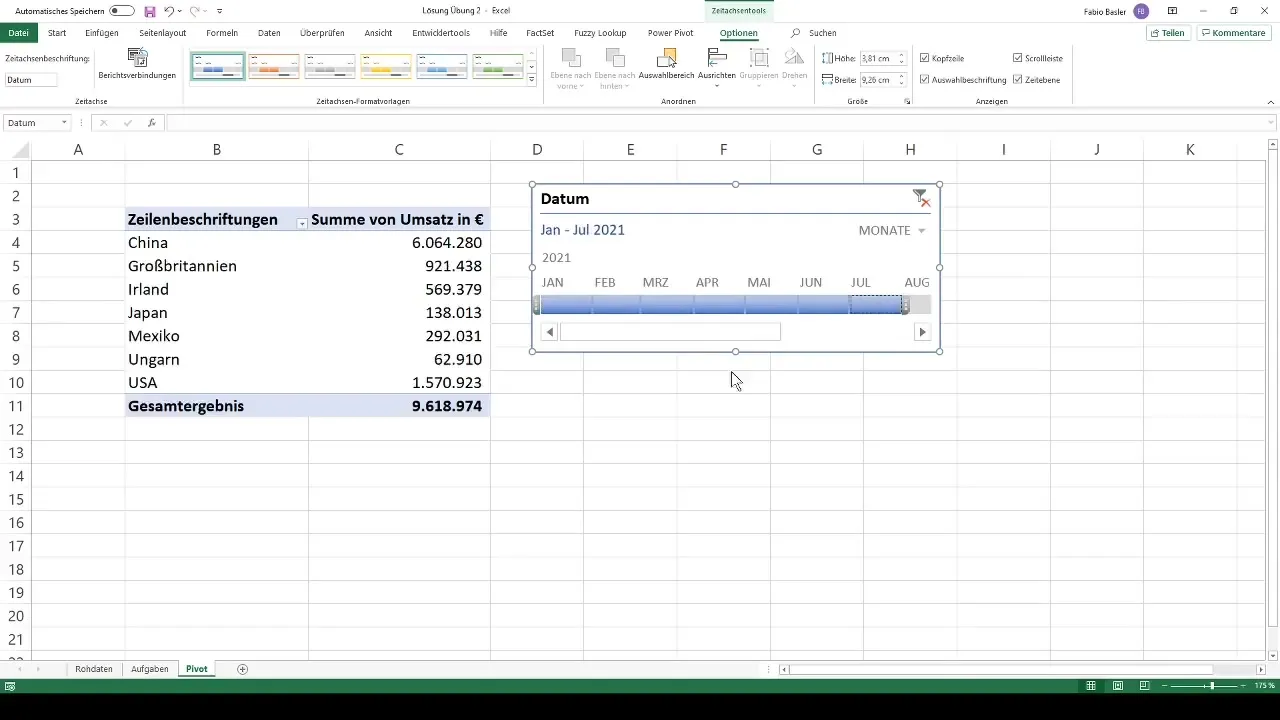The height and width of the screenshot is (720, 1280).
Task: Uncheck the Zeitebene checkbox
Action: [1017, 80]
